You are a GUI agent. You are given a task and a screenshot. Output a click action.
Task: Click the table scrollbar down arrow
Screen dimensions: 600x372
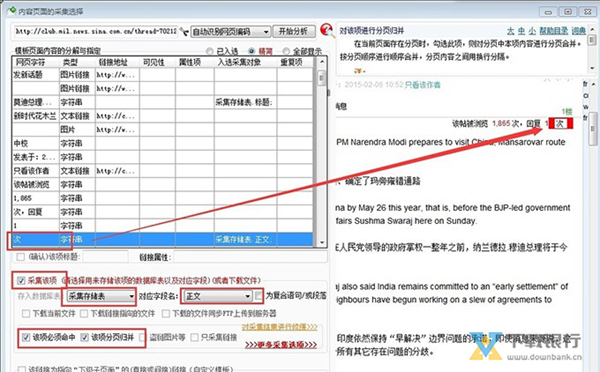321,242
